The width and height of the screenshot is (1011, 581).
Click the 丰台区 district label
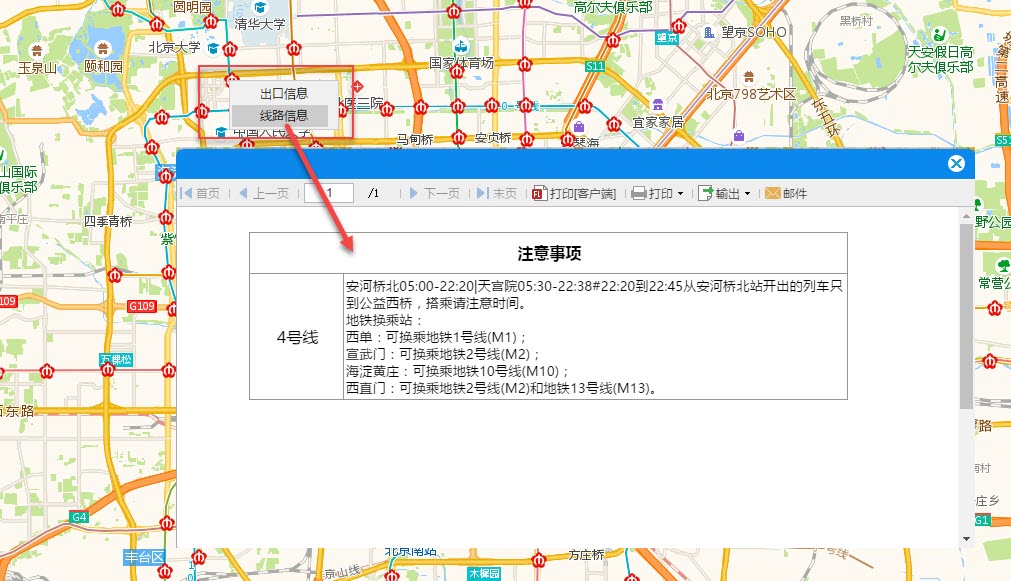pos(144,557)
